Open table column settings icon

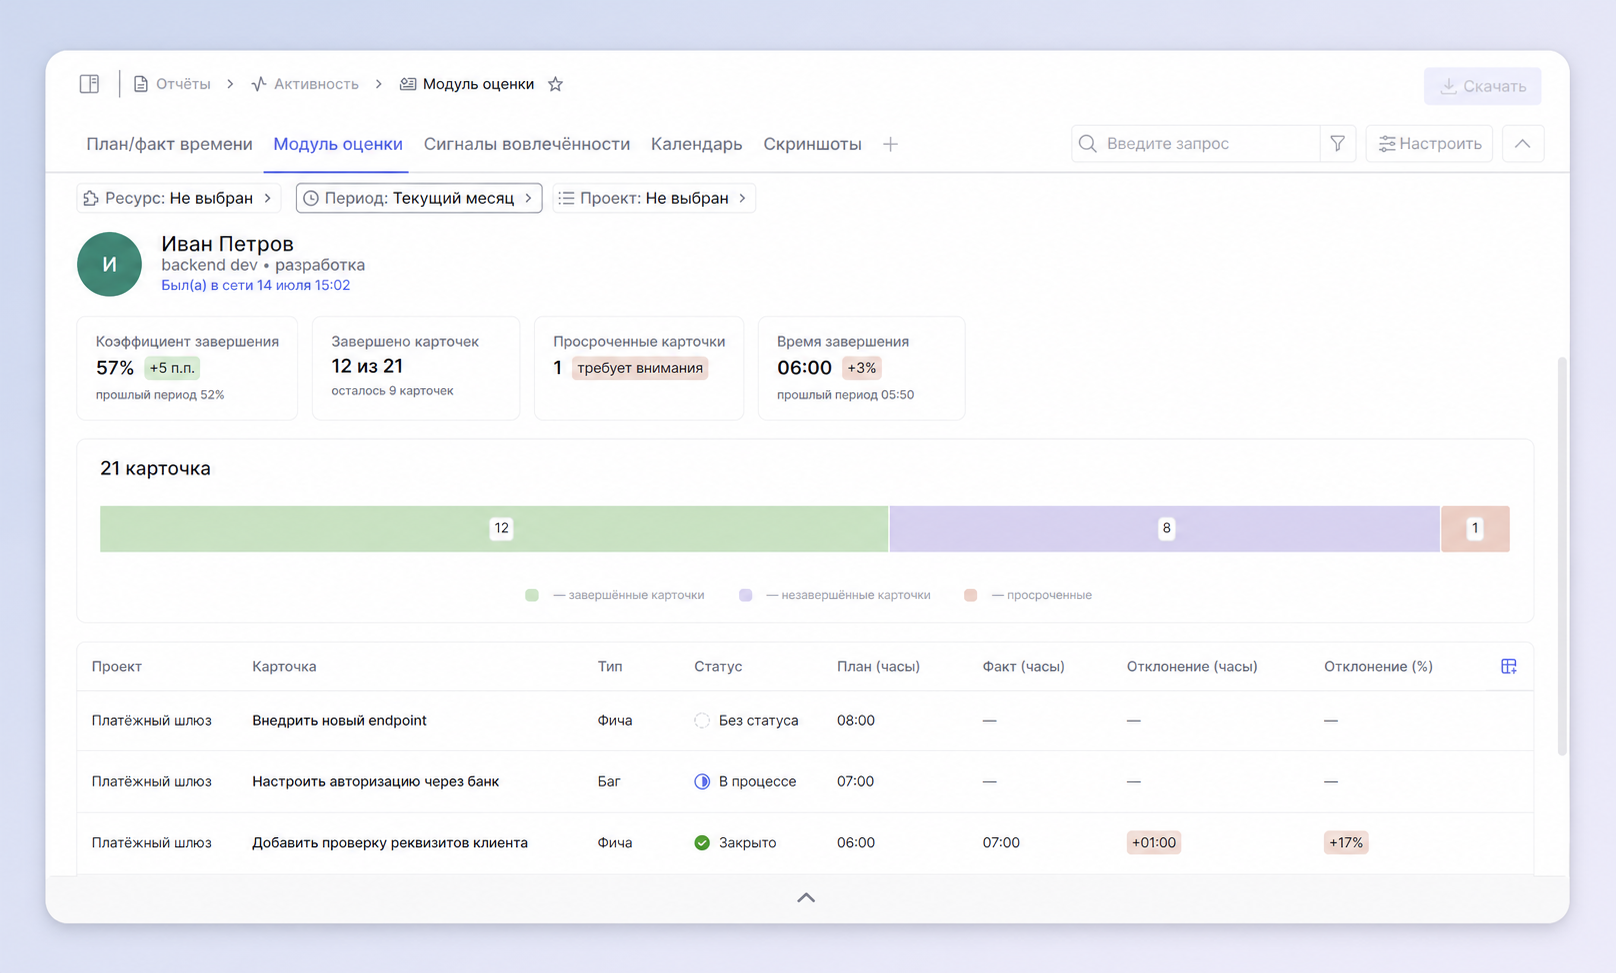point(1509,667)
